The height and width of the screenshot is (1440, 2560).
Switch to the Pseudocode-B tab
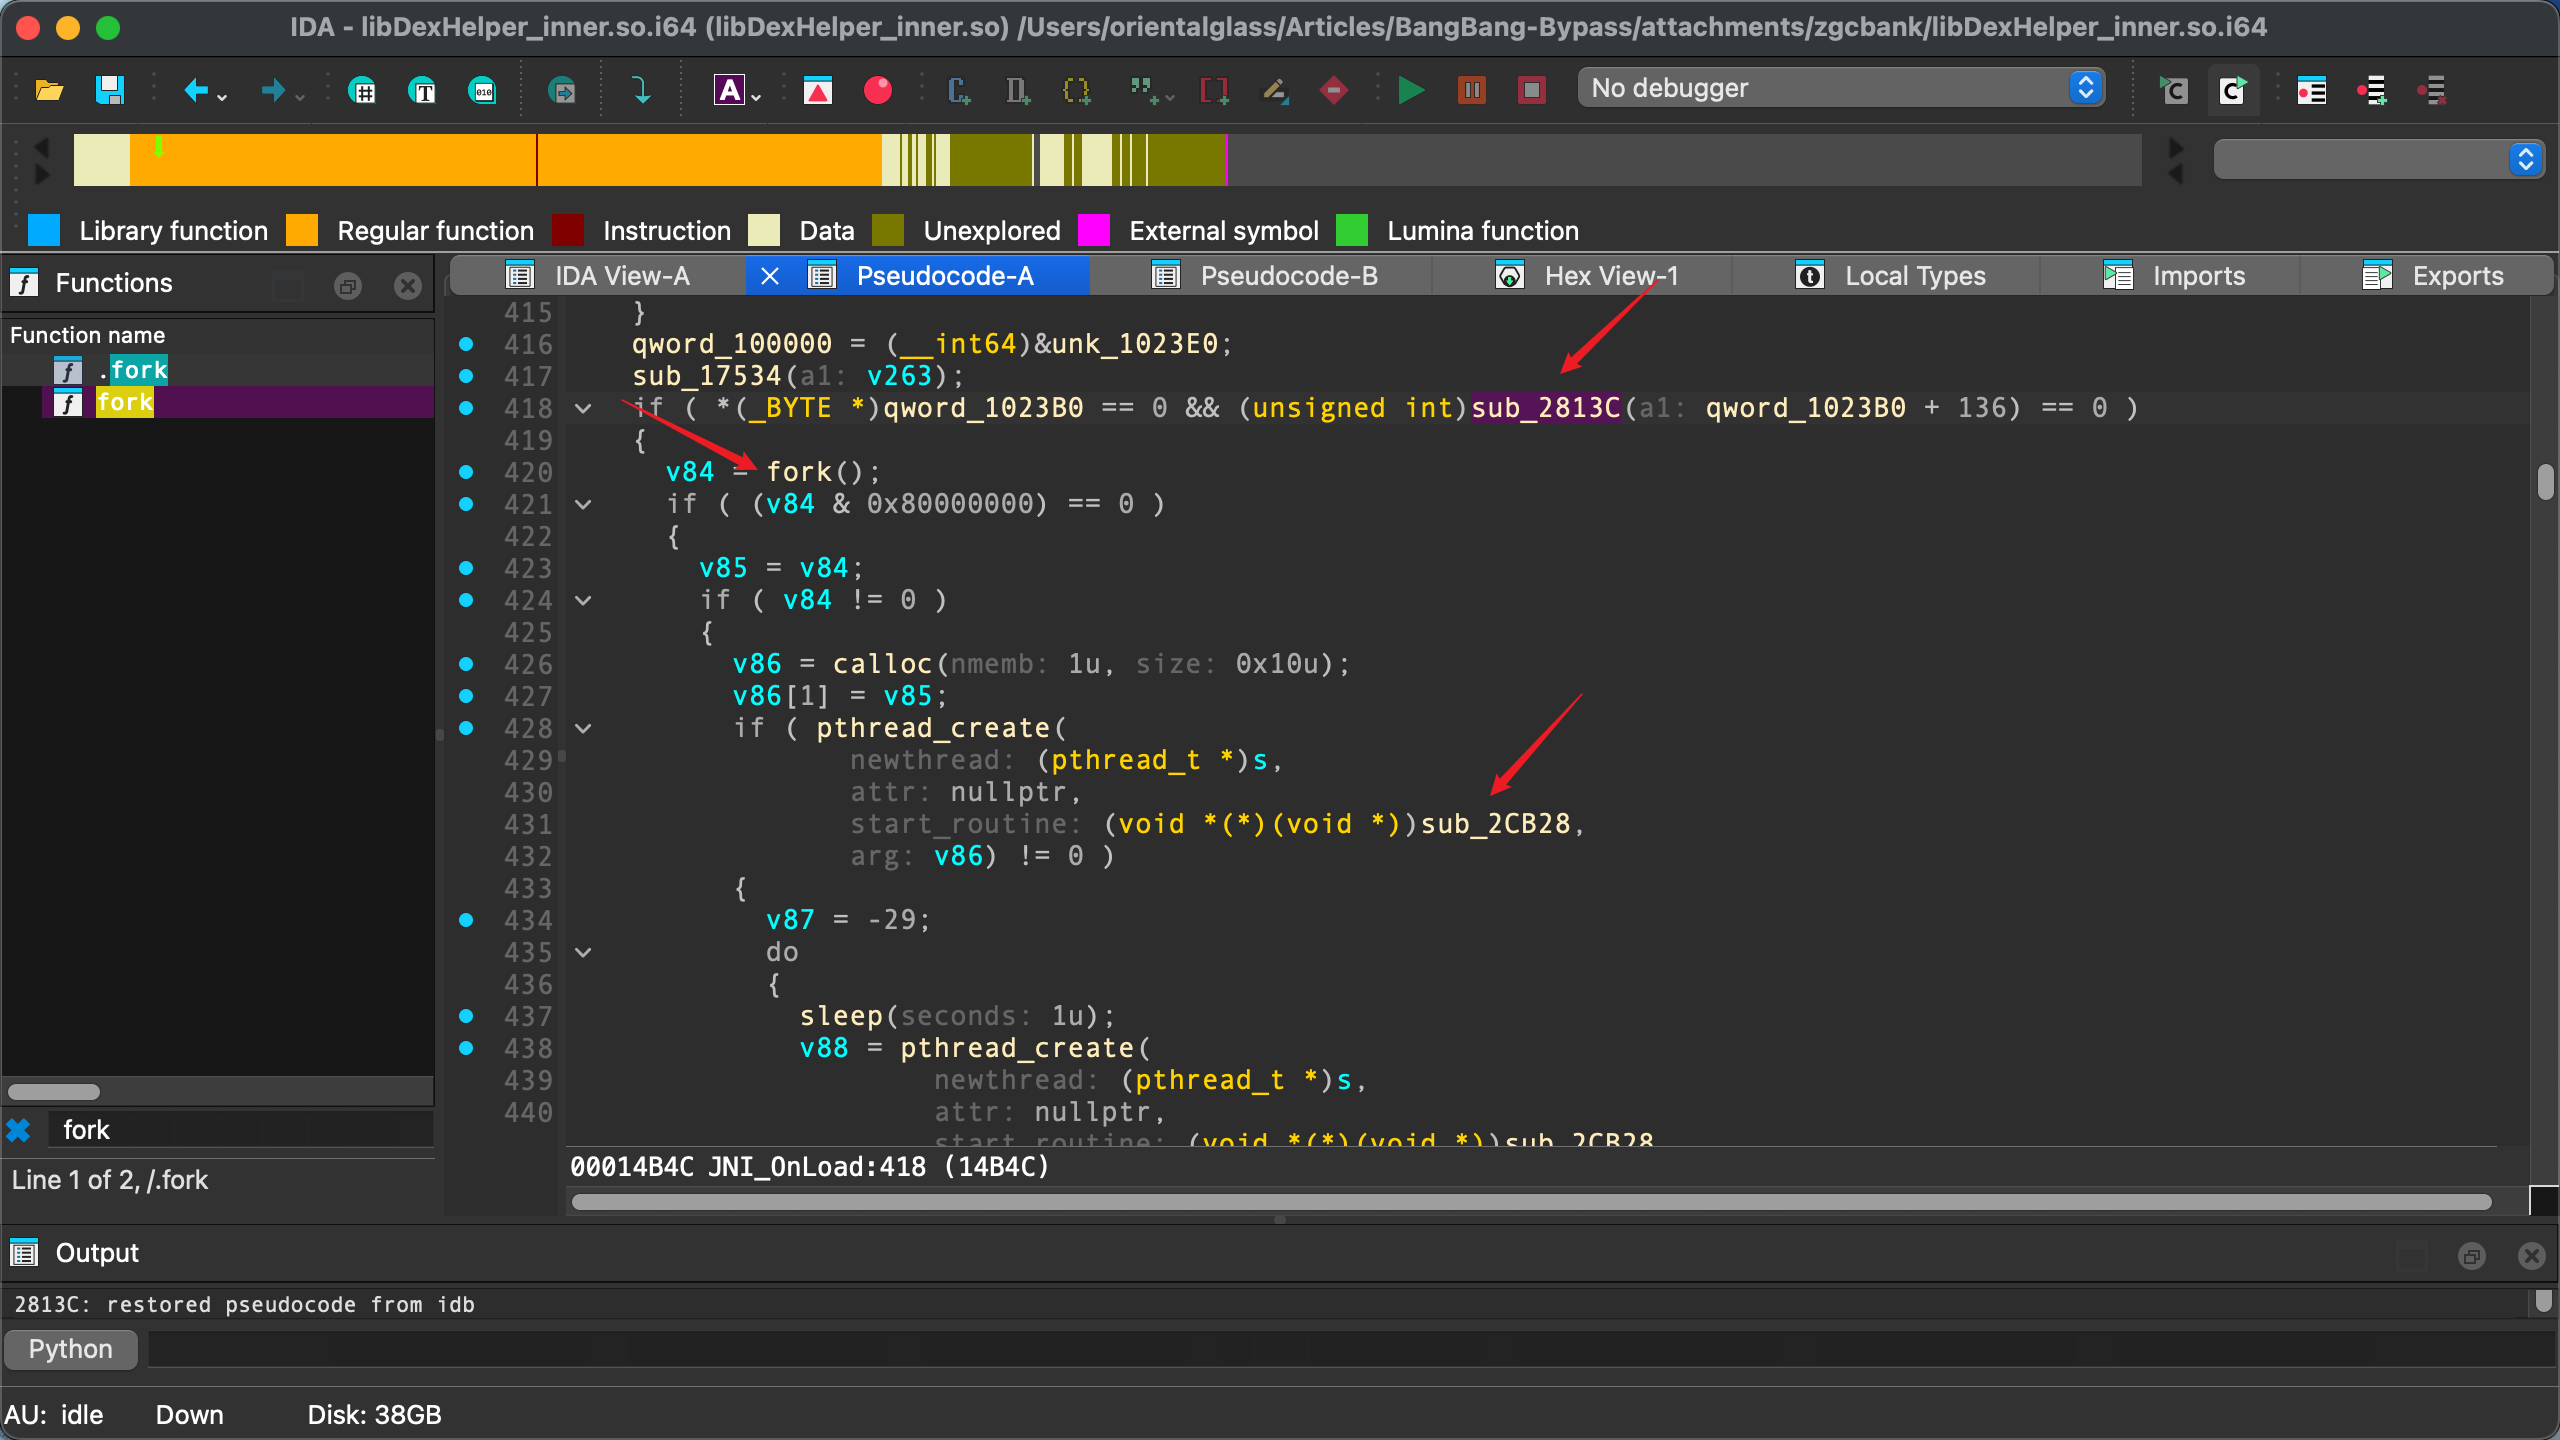coord(1262,276)
